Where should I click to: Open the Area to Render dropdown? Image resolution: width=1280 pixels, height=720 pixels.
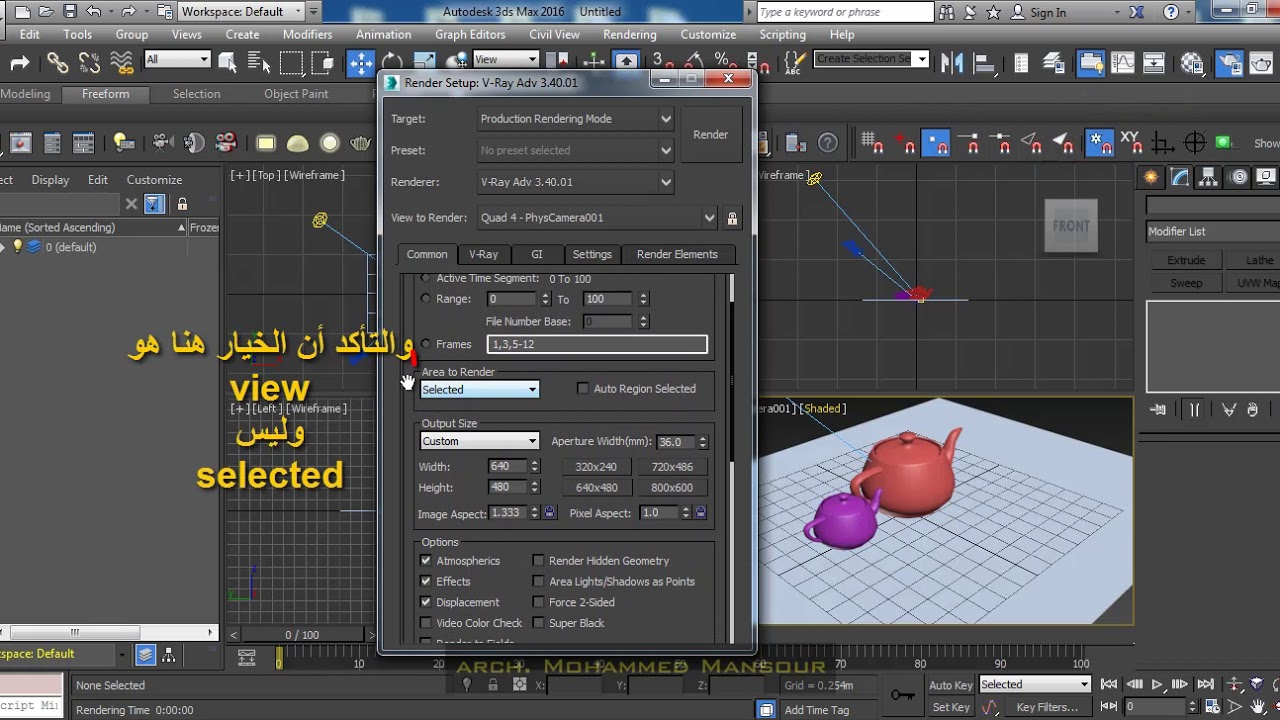pos(480,390)
